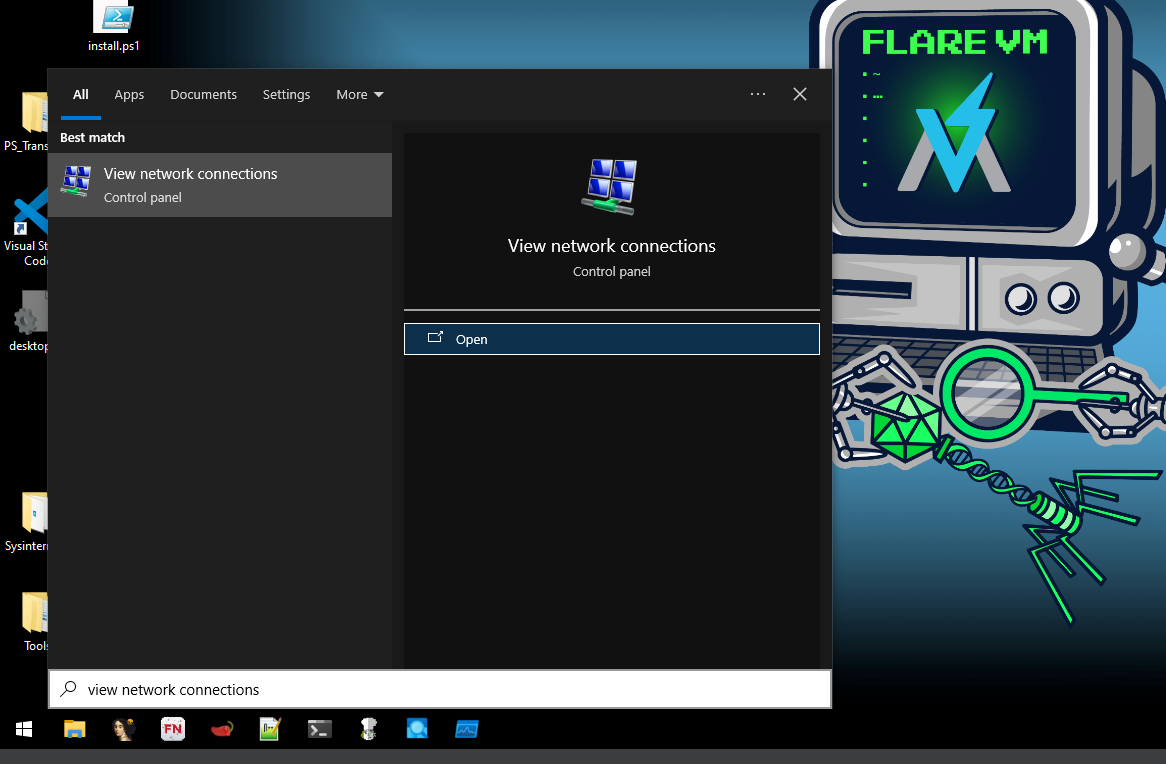Viewport: 1166px width, 764px height.
Task: Launch the FN FakeNet taskbar icon
Action: coord(173,729)
